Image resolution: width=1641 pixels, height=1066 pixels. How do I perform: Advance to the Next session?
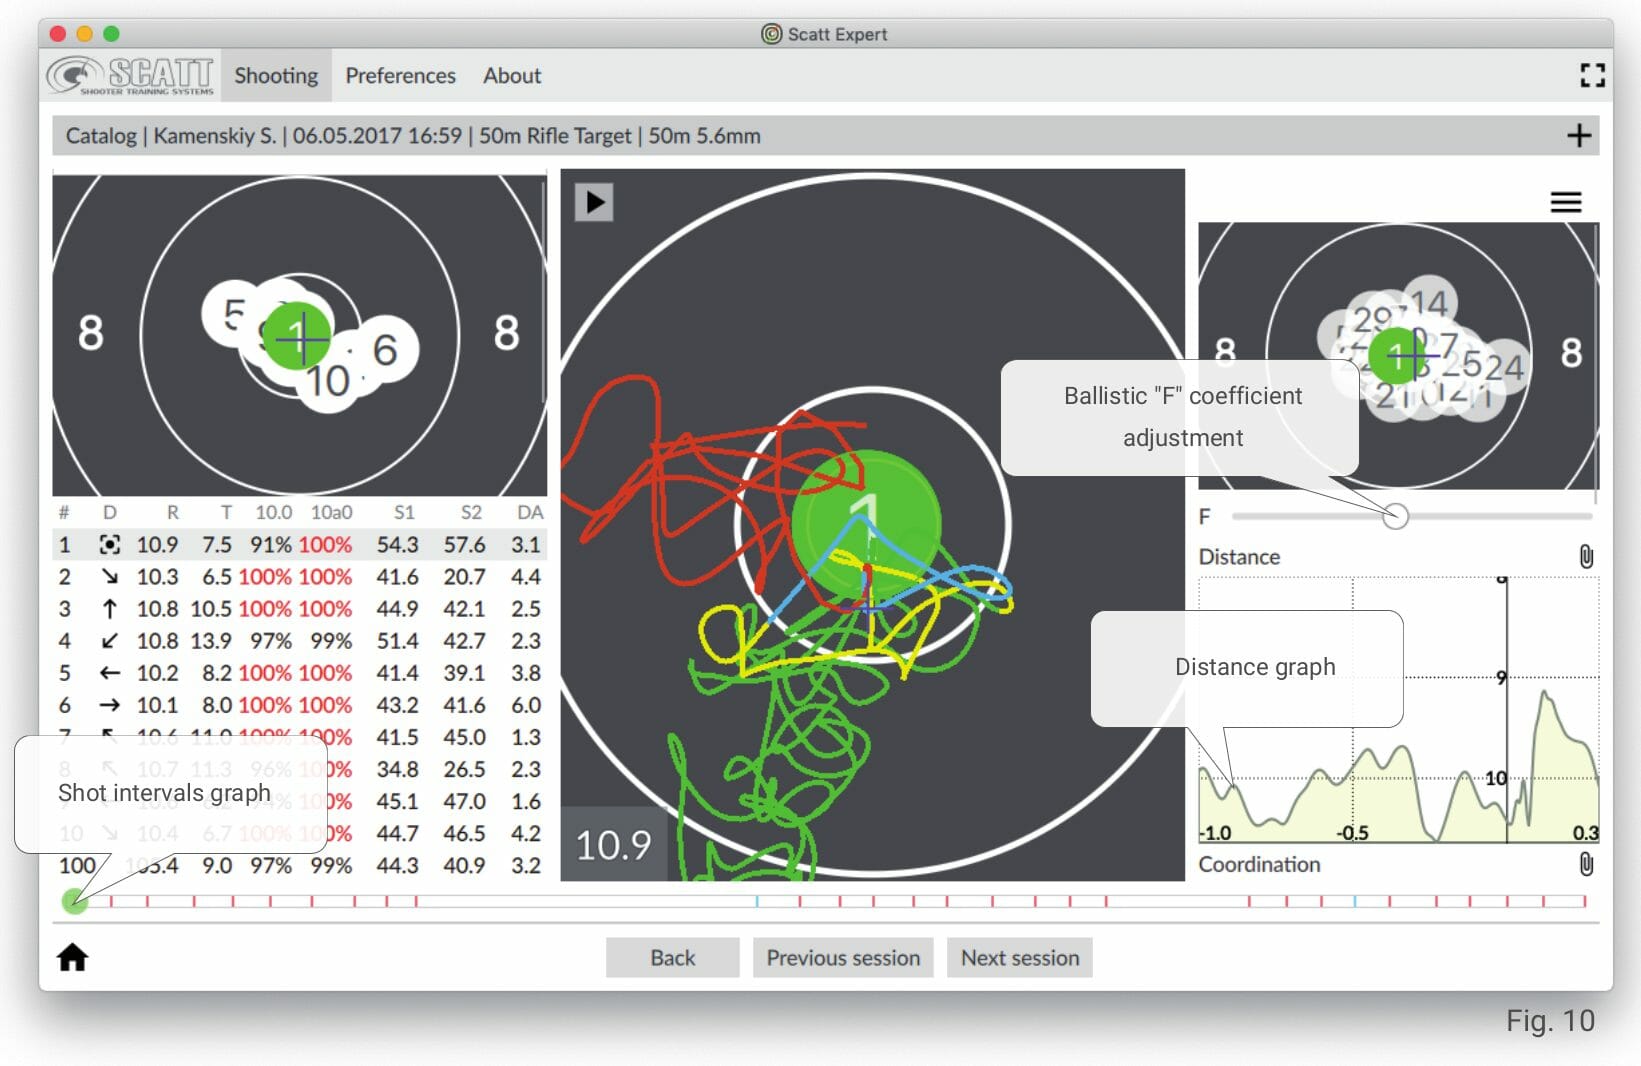tap(1019, 957)
